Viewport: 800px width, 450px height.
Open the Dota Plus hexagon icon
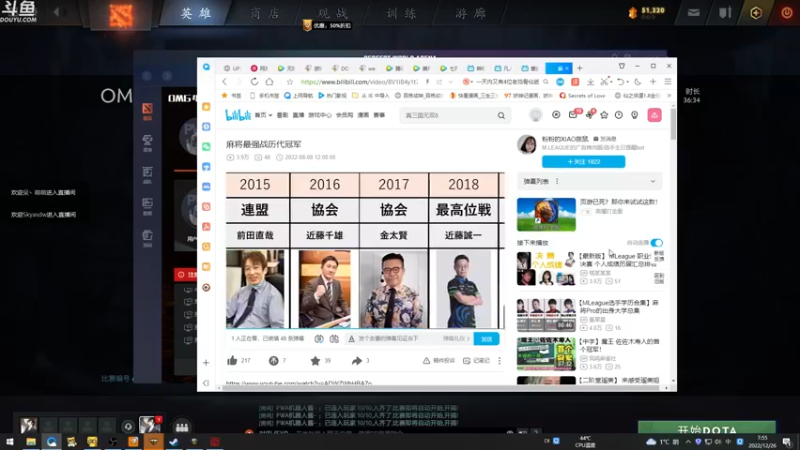pos(756,13)
